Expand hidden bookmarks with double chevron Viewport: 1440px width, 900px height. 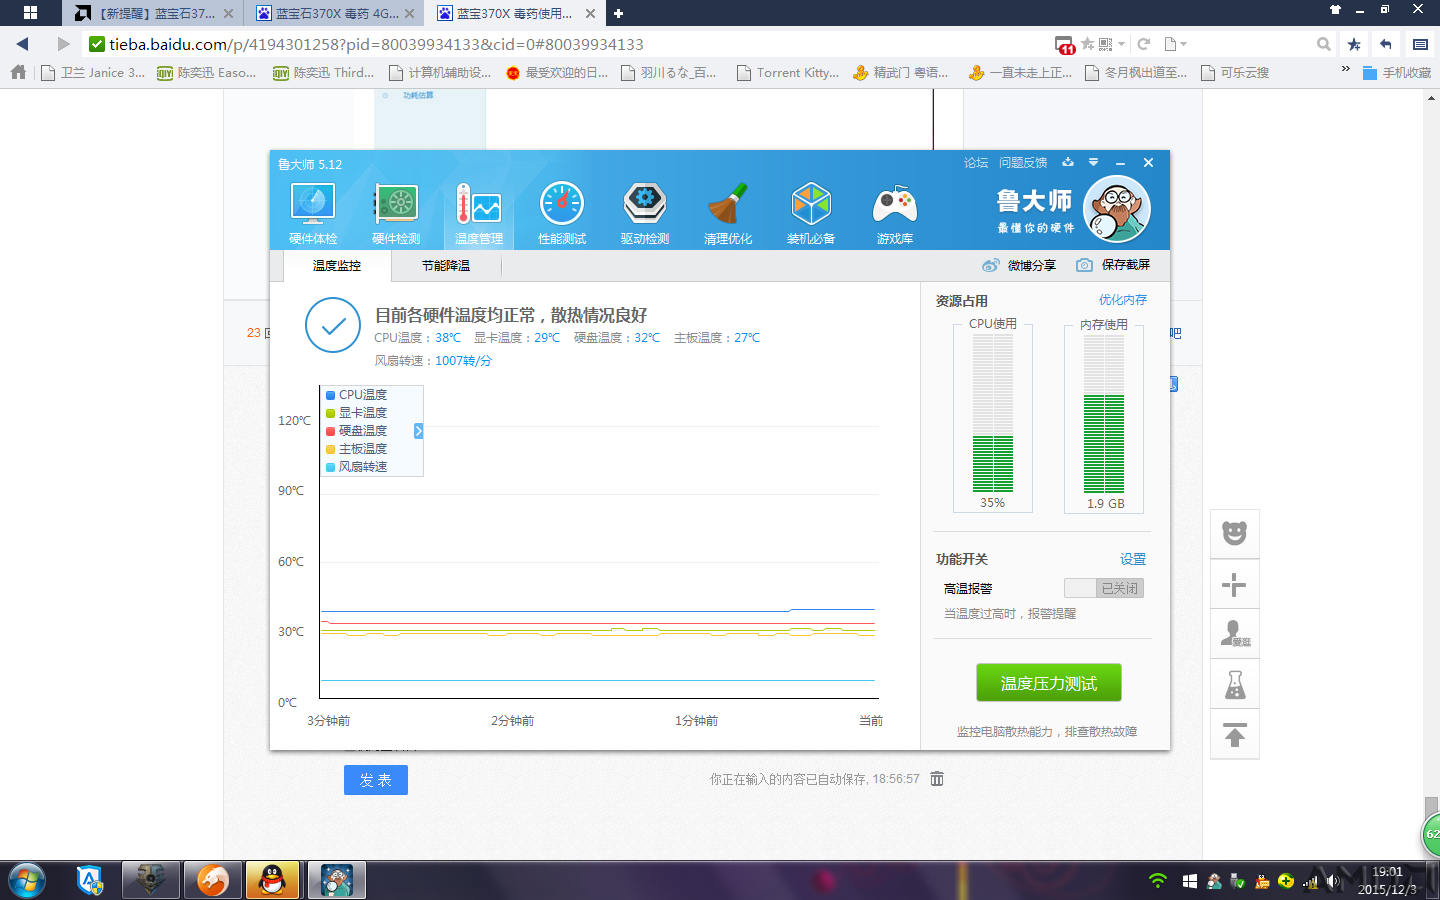(1345, 70)
